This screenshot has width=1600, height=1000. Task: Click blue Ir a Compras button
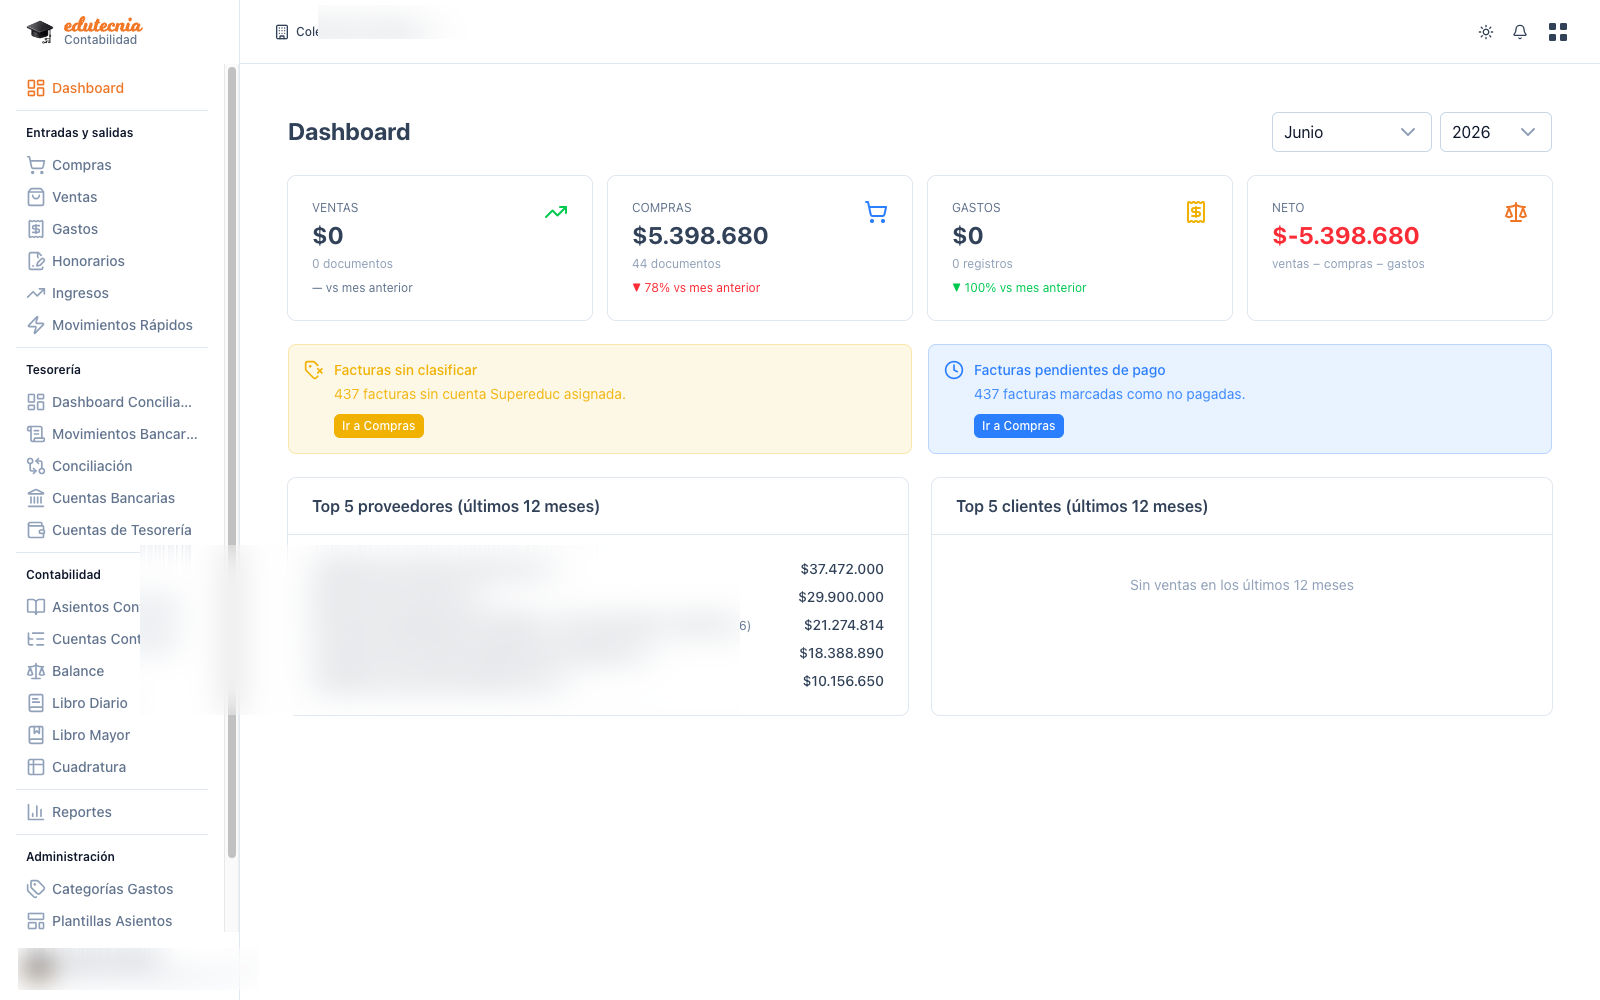[1019, 426]
